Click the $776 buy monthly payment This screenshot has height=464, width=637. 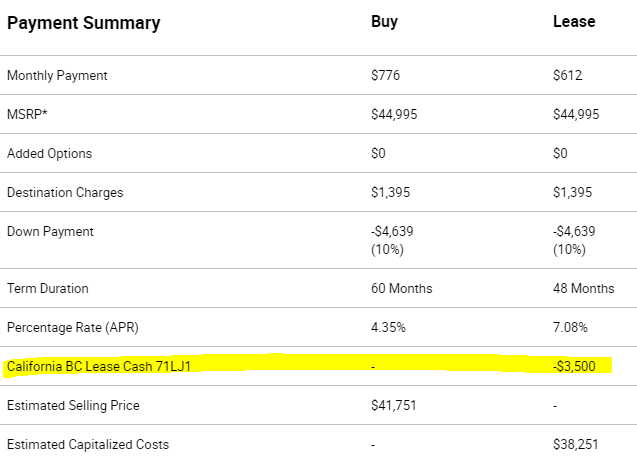[385, 75]
